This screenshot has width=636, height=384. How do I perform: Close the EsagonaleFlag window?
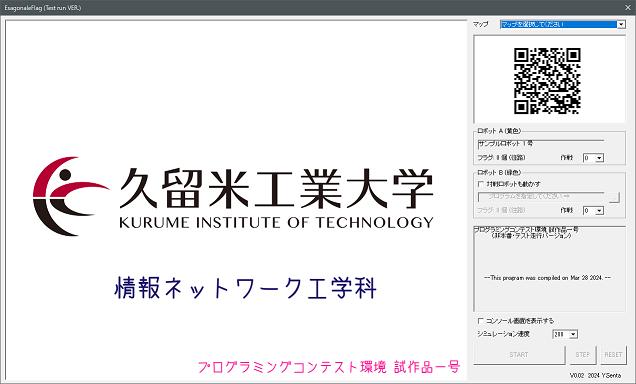[x=627, y=8]
